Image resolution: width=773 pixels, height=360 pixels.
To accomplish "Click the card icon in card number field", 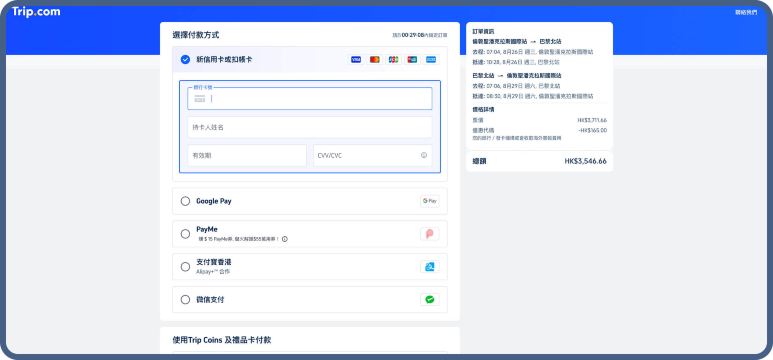I will 200,99.
